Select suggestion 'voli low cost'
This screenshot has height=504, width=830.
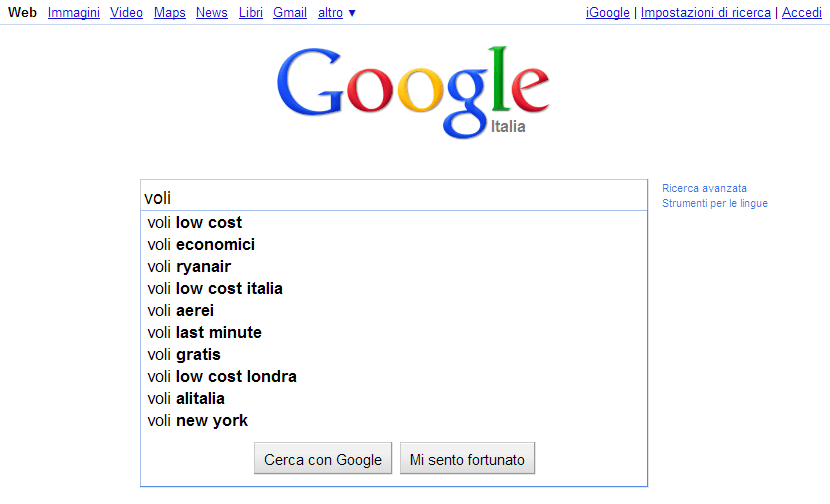195,223
